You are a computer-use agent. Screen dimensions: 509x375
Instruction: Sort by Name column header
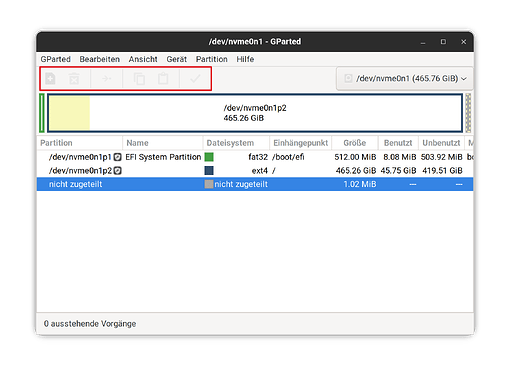tap(163, 143)
